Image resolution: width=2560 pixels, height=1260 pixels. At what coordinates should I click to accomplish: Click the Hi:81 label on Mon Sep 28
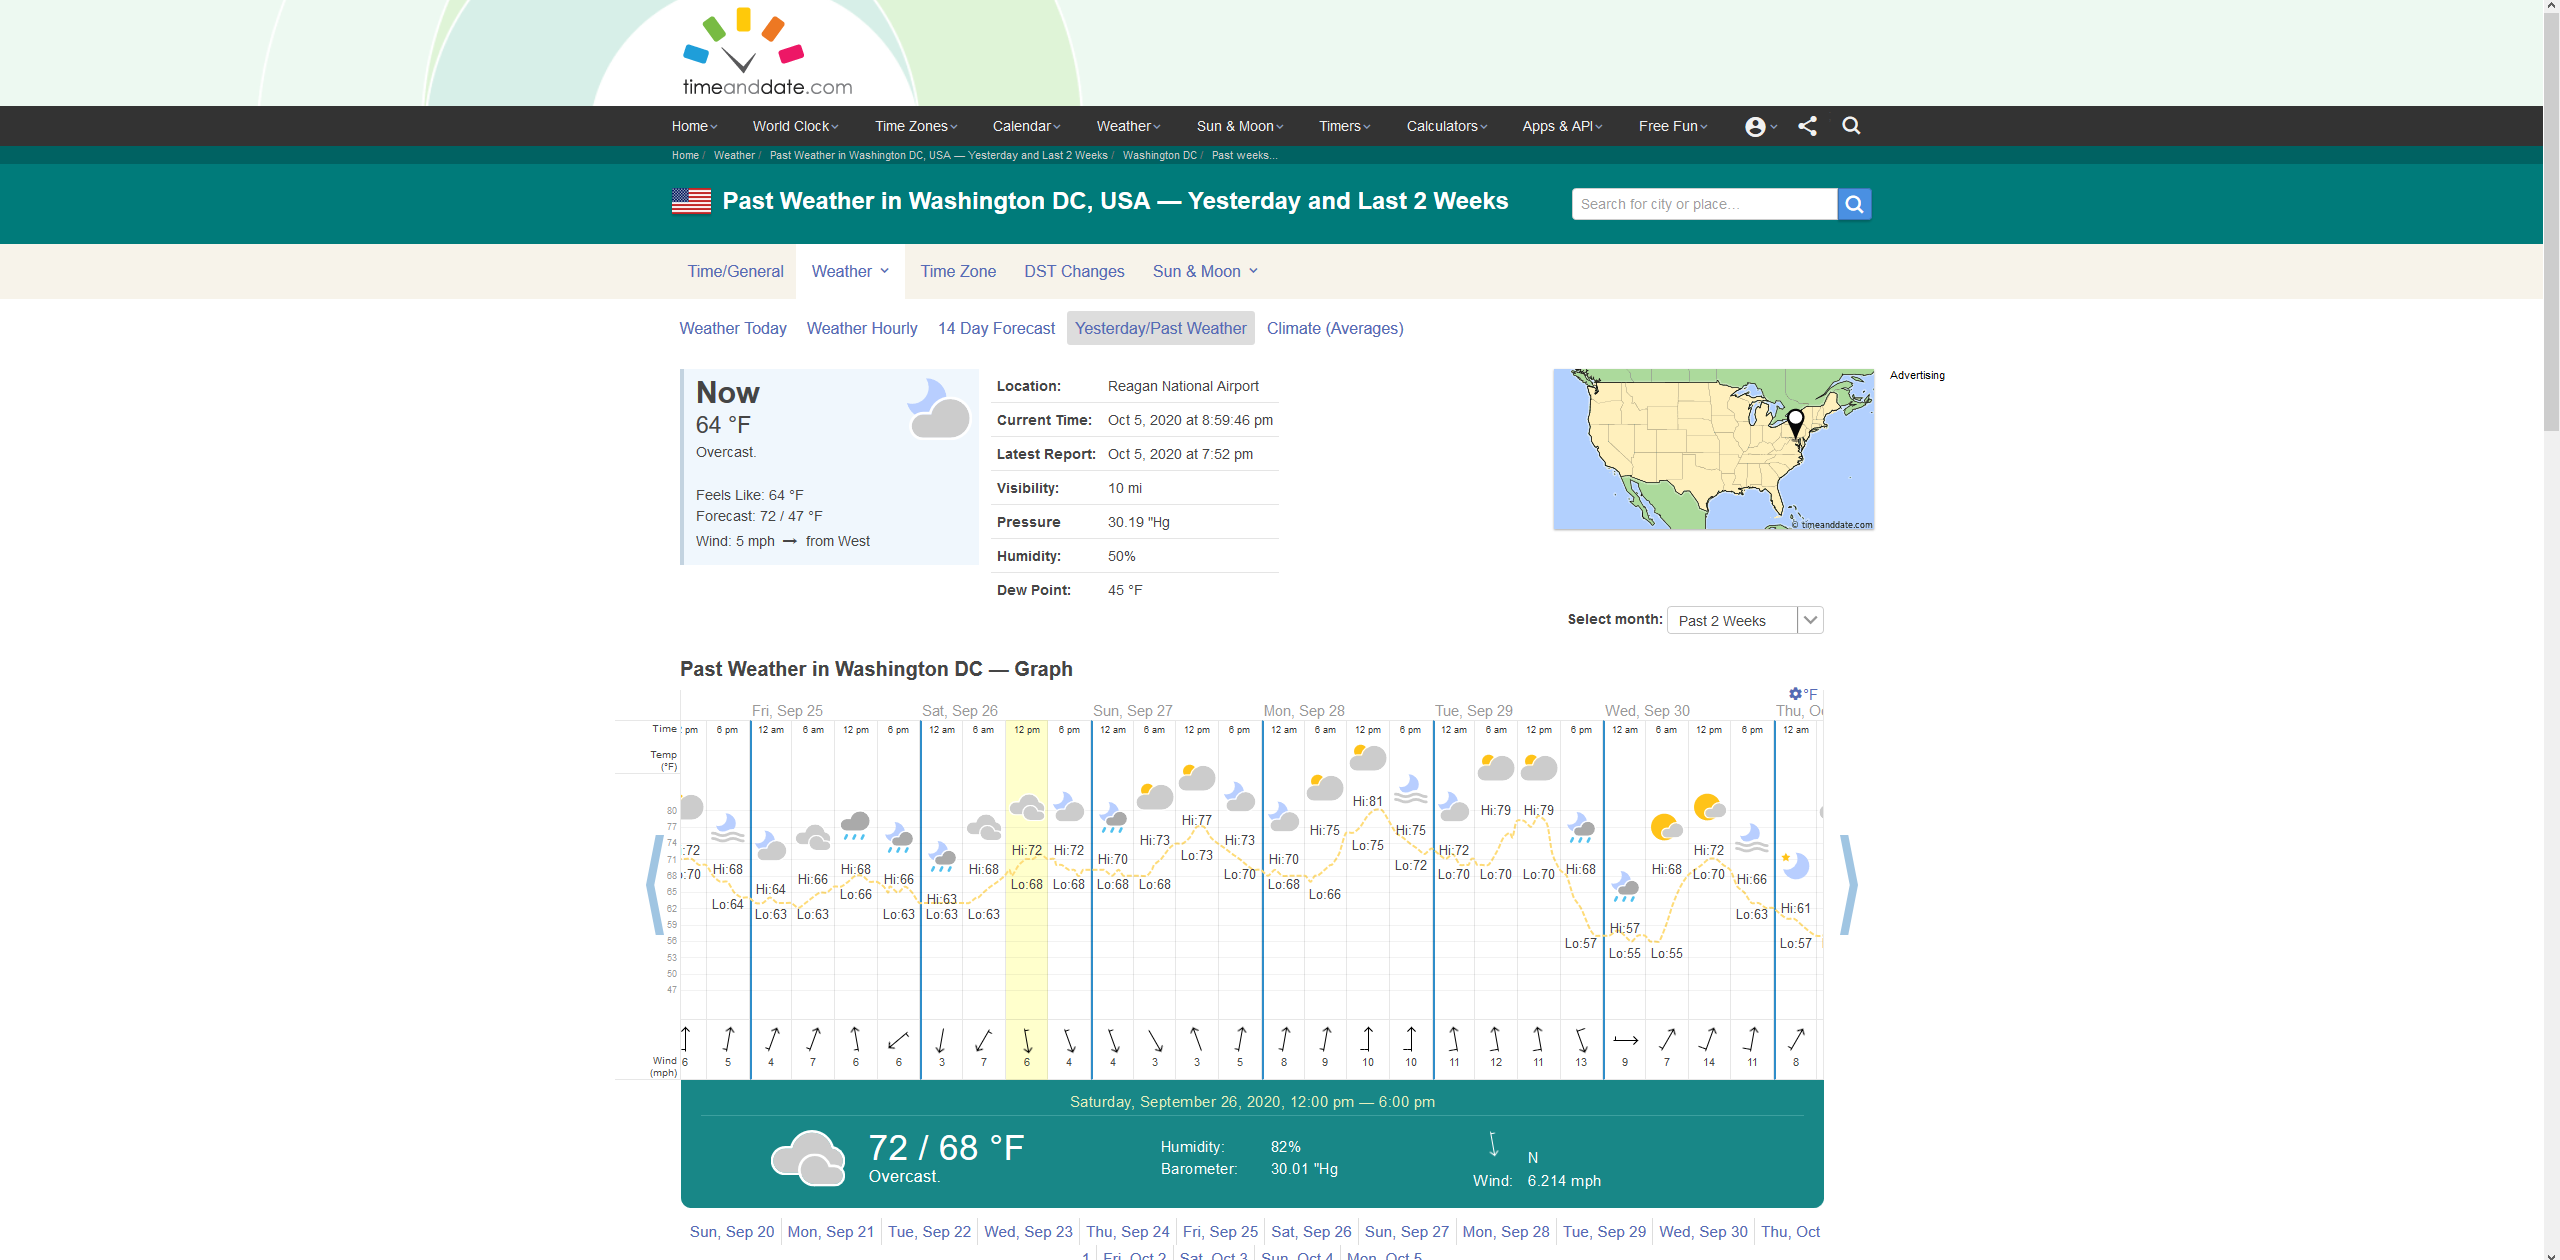tap(1367, 801)
